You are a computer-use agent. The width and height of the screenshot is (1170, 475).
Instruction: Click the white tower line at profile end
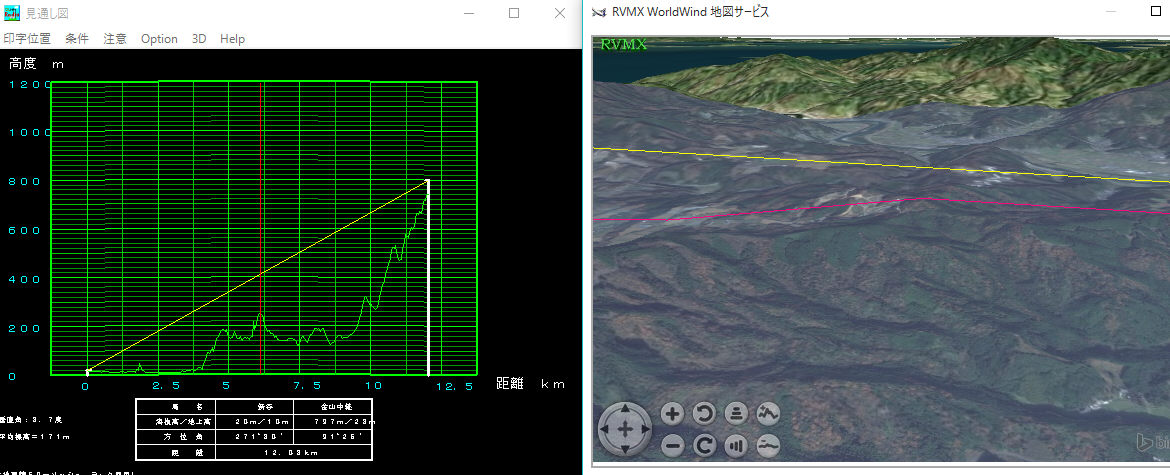click(428, 280)
